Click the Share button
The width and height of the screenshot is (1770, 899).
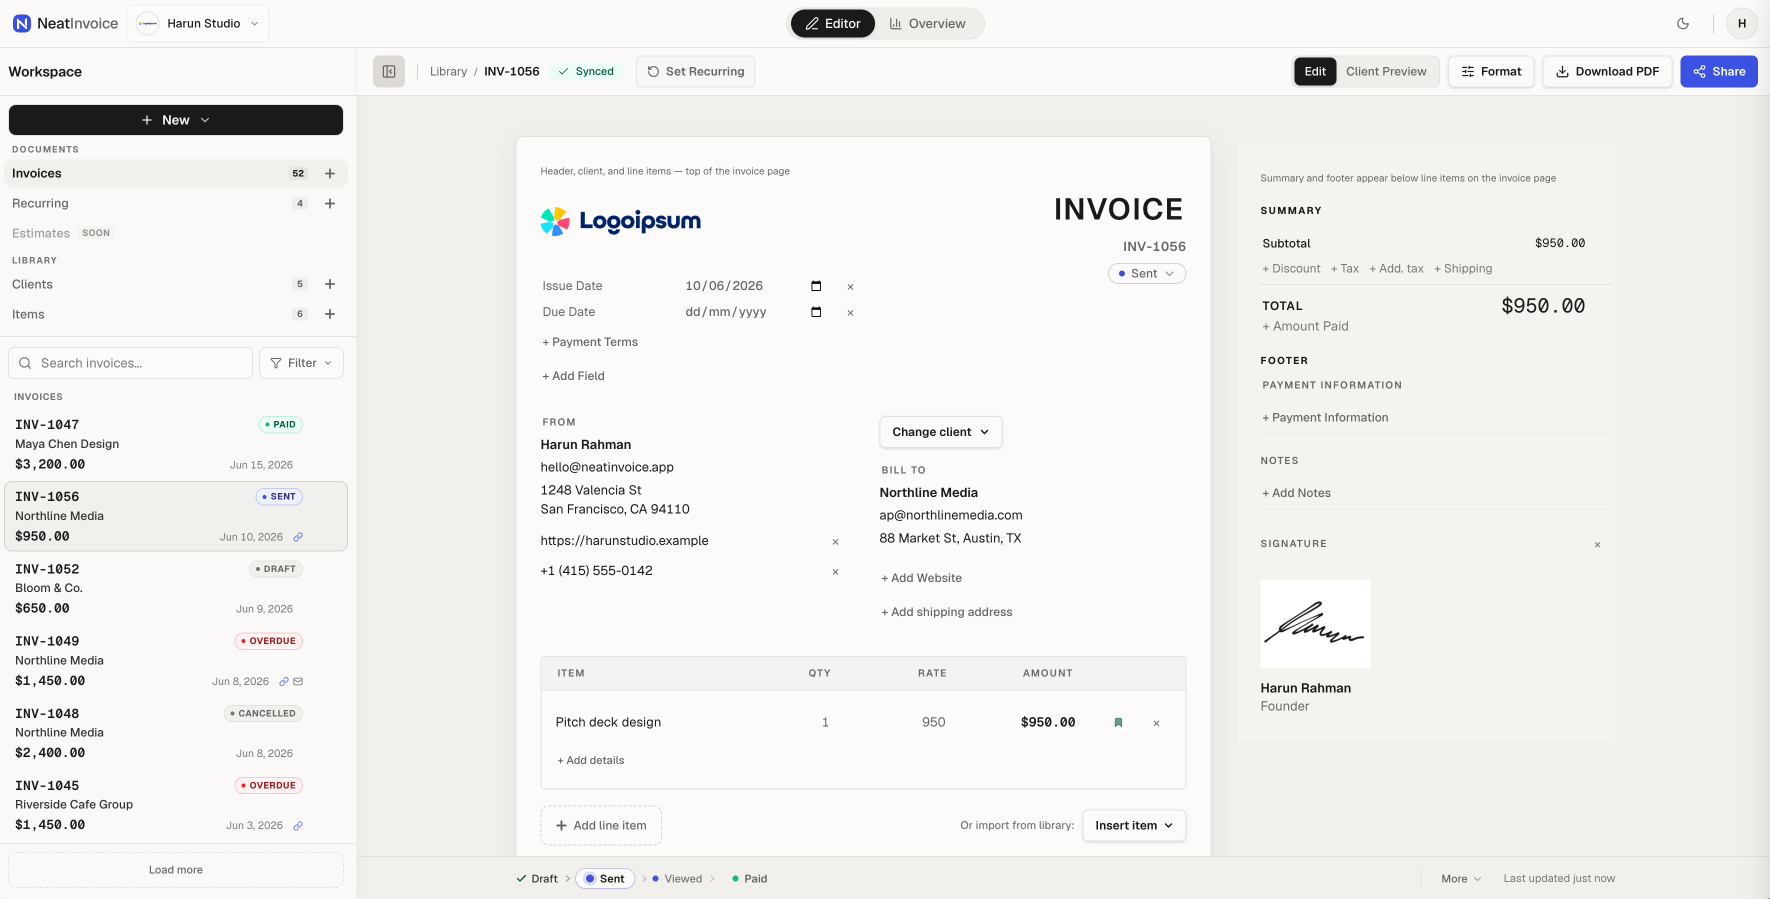(1719, 71)
